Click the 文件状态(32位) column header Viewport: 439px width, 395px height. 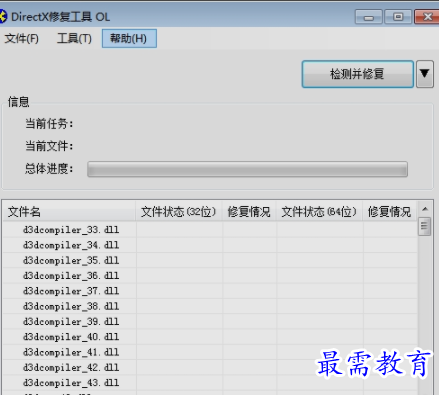(x=179, y=211)
